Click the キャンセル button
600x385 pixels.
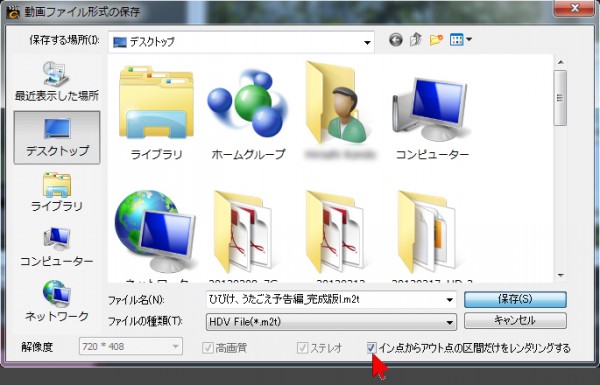515,320
